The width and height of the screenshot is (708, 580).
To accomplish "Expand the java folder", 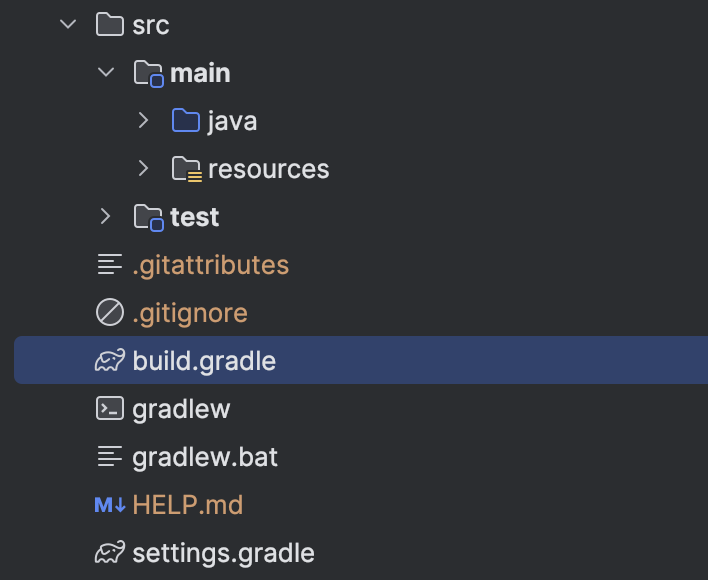I will (x=144, y=120).
